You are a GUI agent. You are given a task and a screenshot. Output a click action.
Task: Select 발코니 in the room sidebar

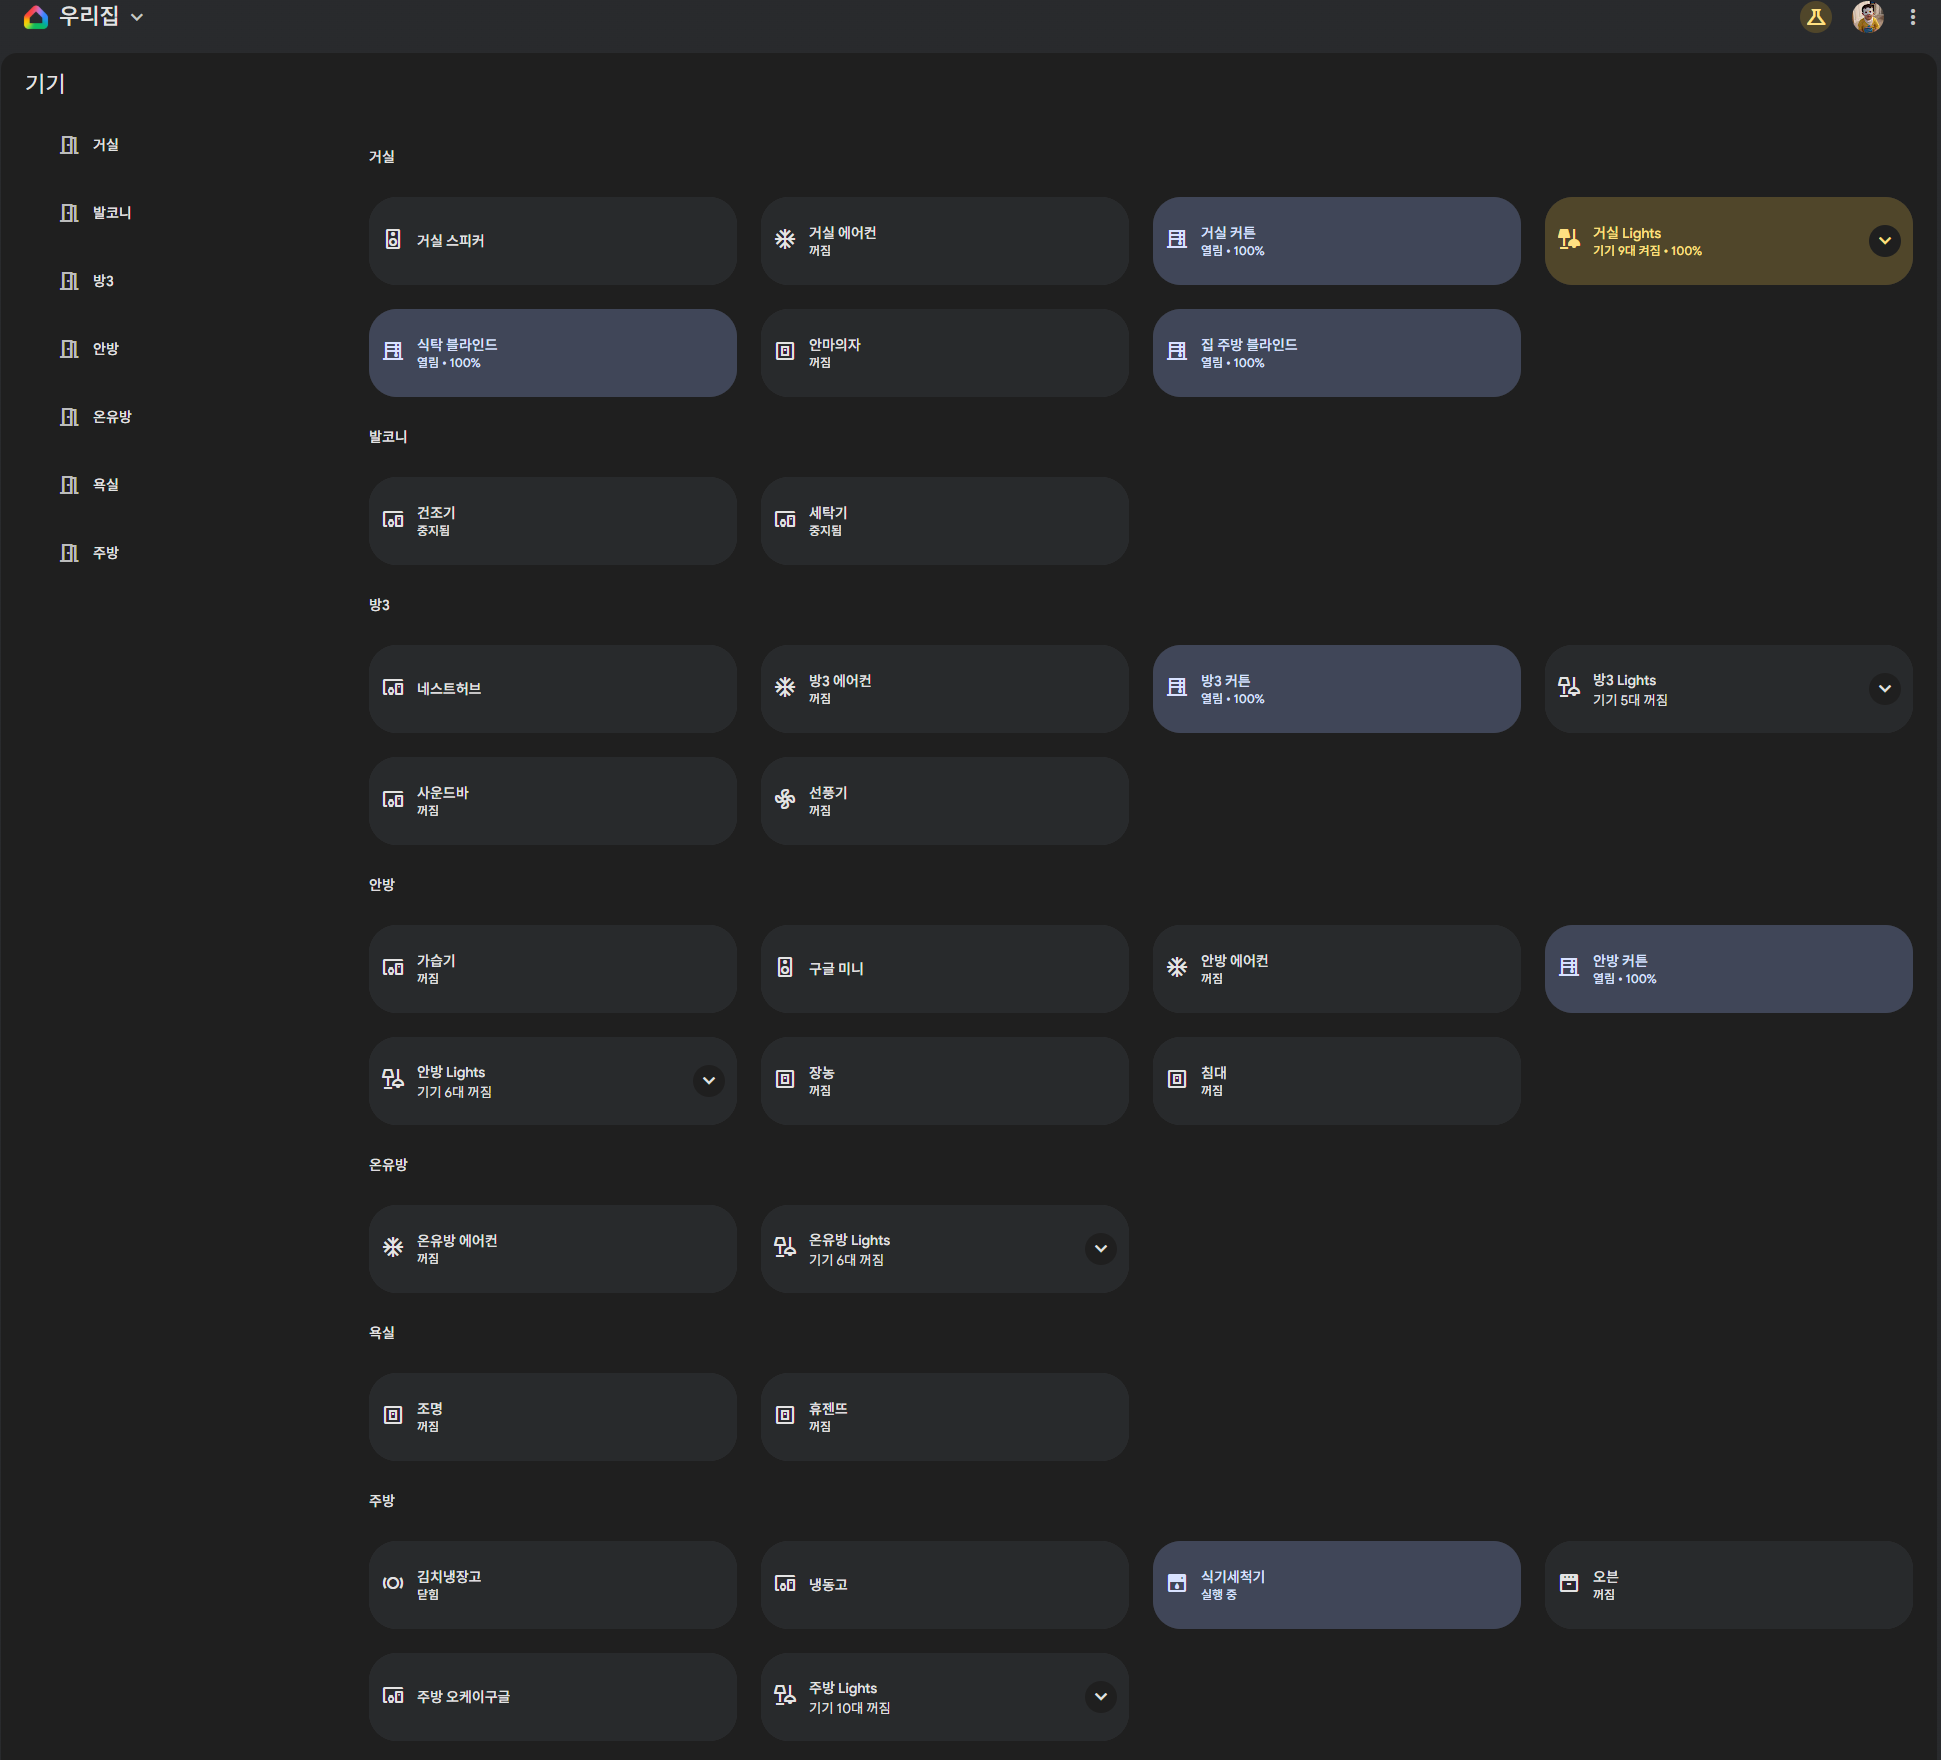[x=111, y=213]
